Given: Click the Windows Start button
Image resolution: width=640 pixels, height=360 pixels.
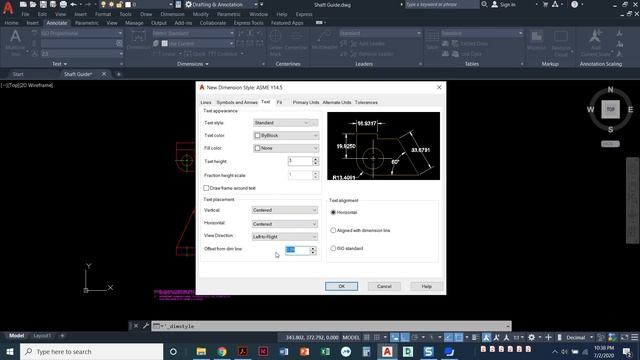Looking at the screenshot, I should click(x=10, y=351).
